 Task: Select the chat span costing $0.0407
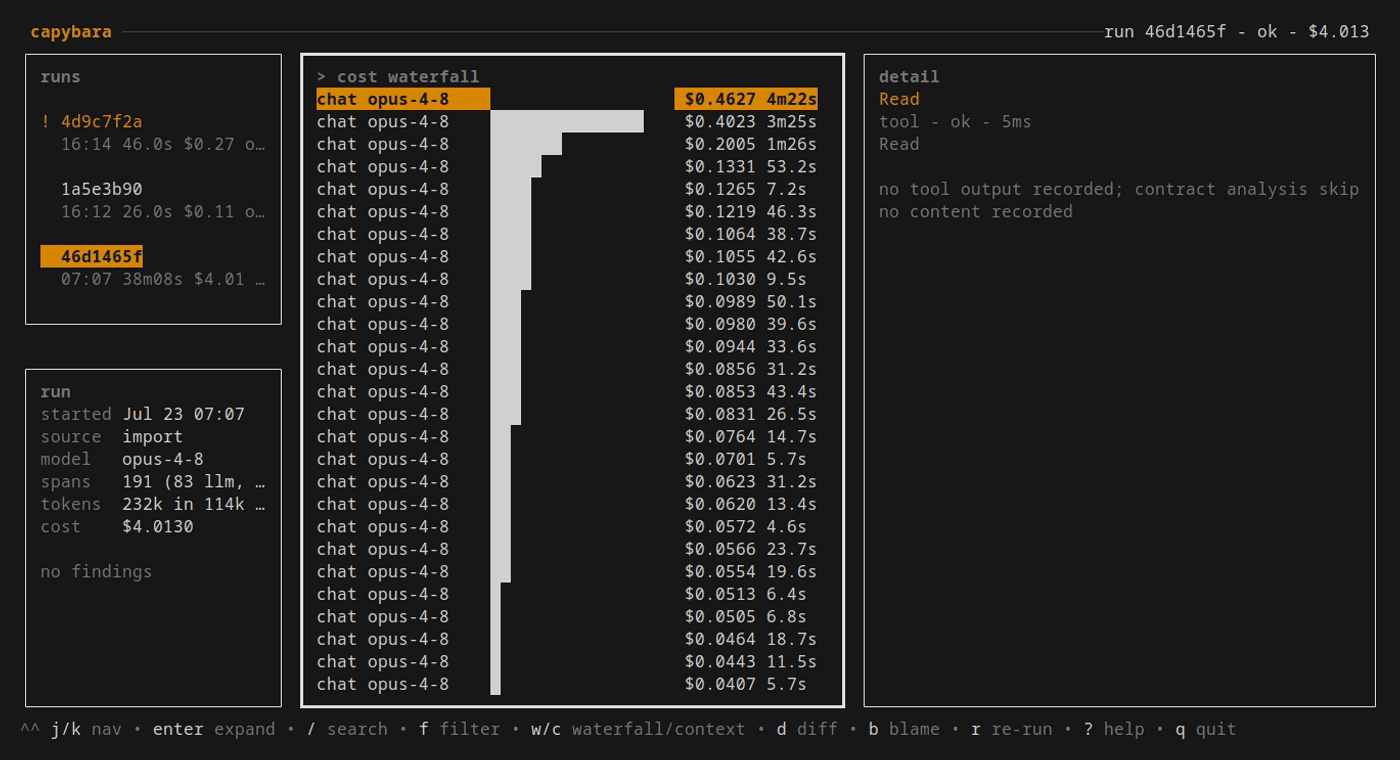point(567,684)
